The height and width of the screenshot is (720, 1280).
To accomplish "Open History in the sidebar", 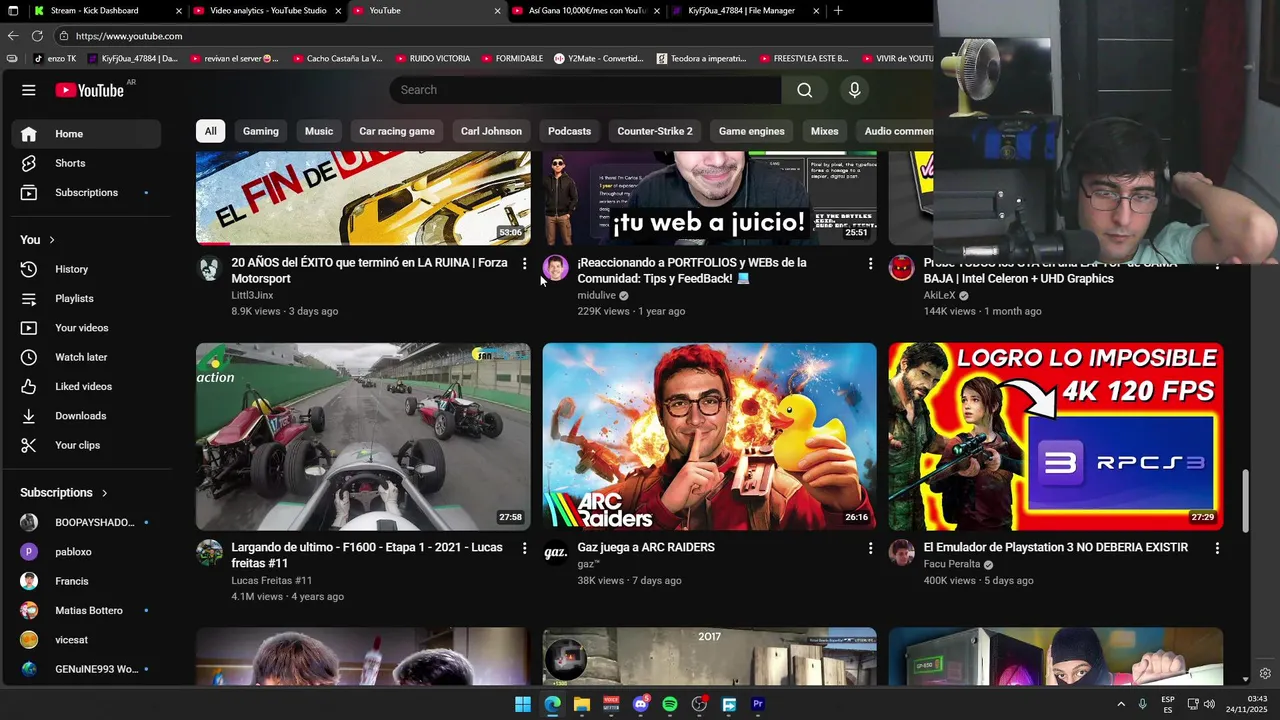I will point(86,269).
